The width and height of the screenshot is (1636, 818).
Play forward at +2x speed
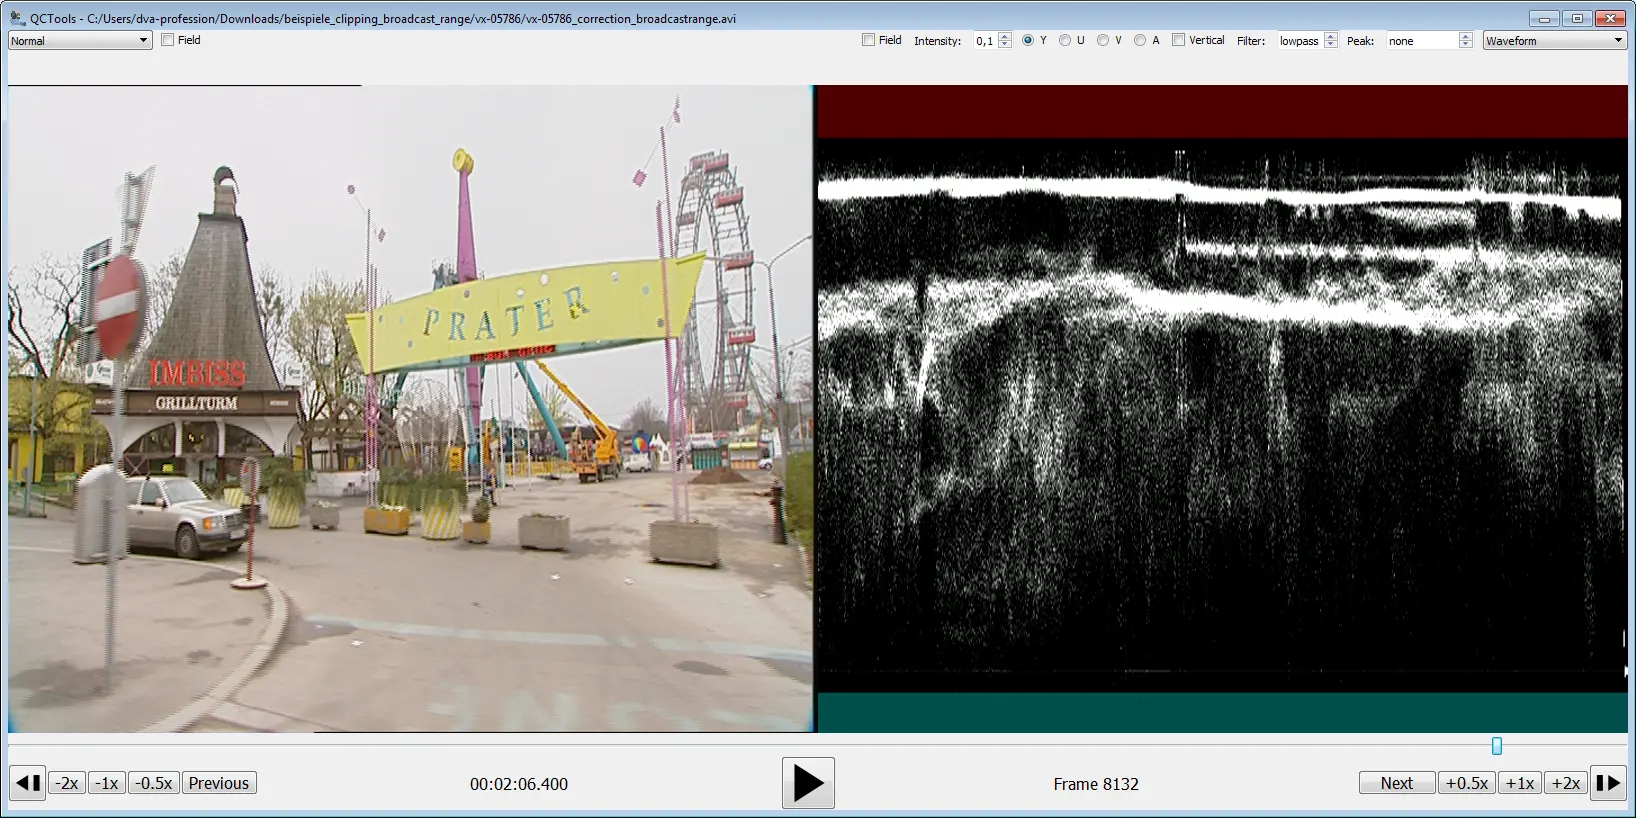click(x=1565, y=783)
